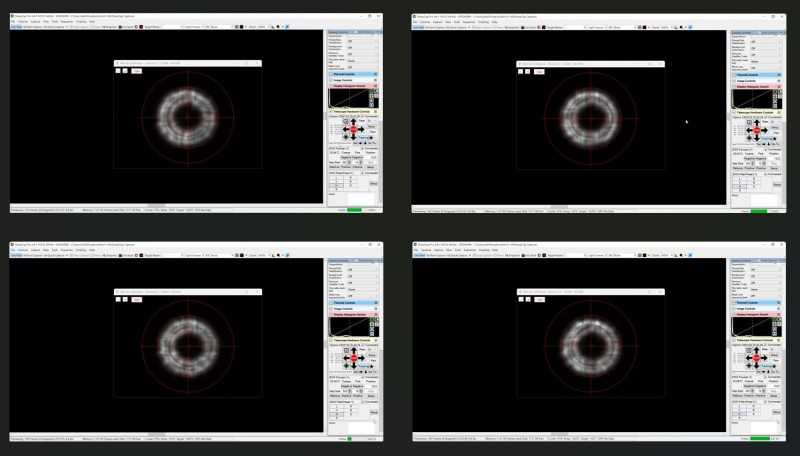
Task: Click the Notes text box in top-left window
Action: click(x=361, y=198)
